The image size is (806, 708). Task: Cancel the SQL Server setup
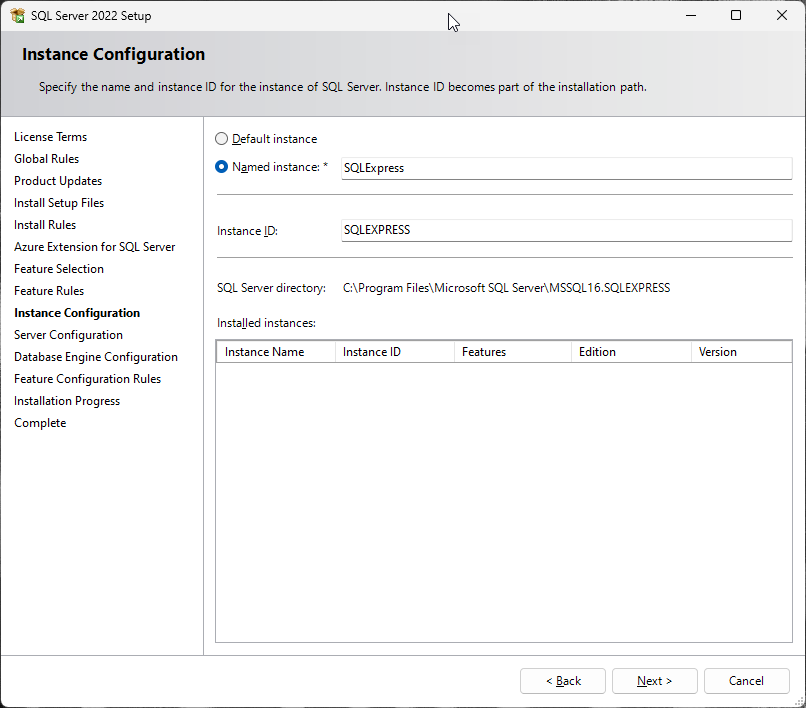[746, 681]
